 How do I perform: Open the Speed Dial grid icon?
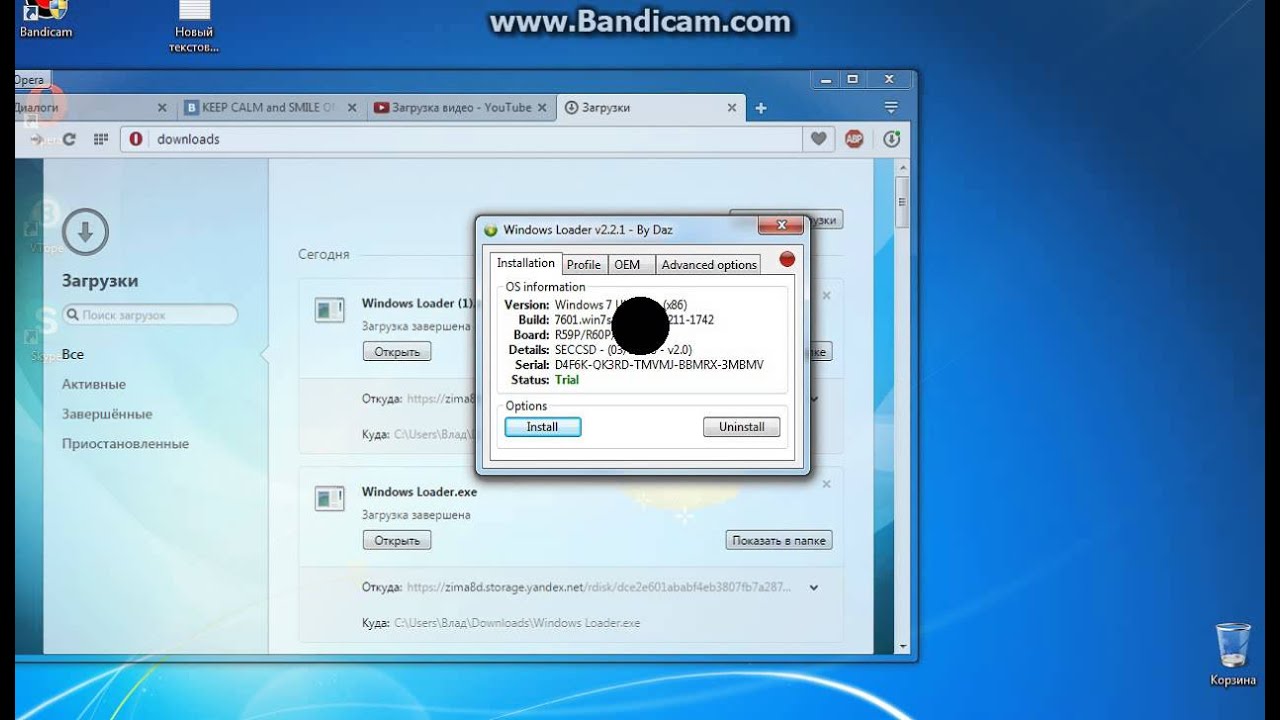point(100,139)
